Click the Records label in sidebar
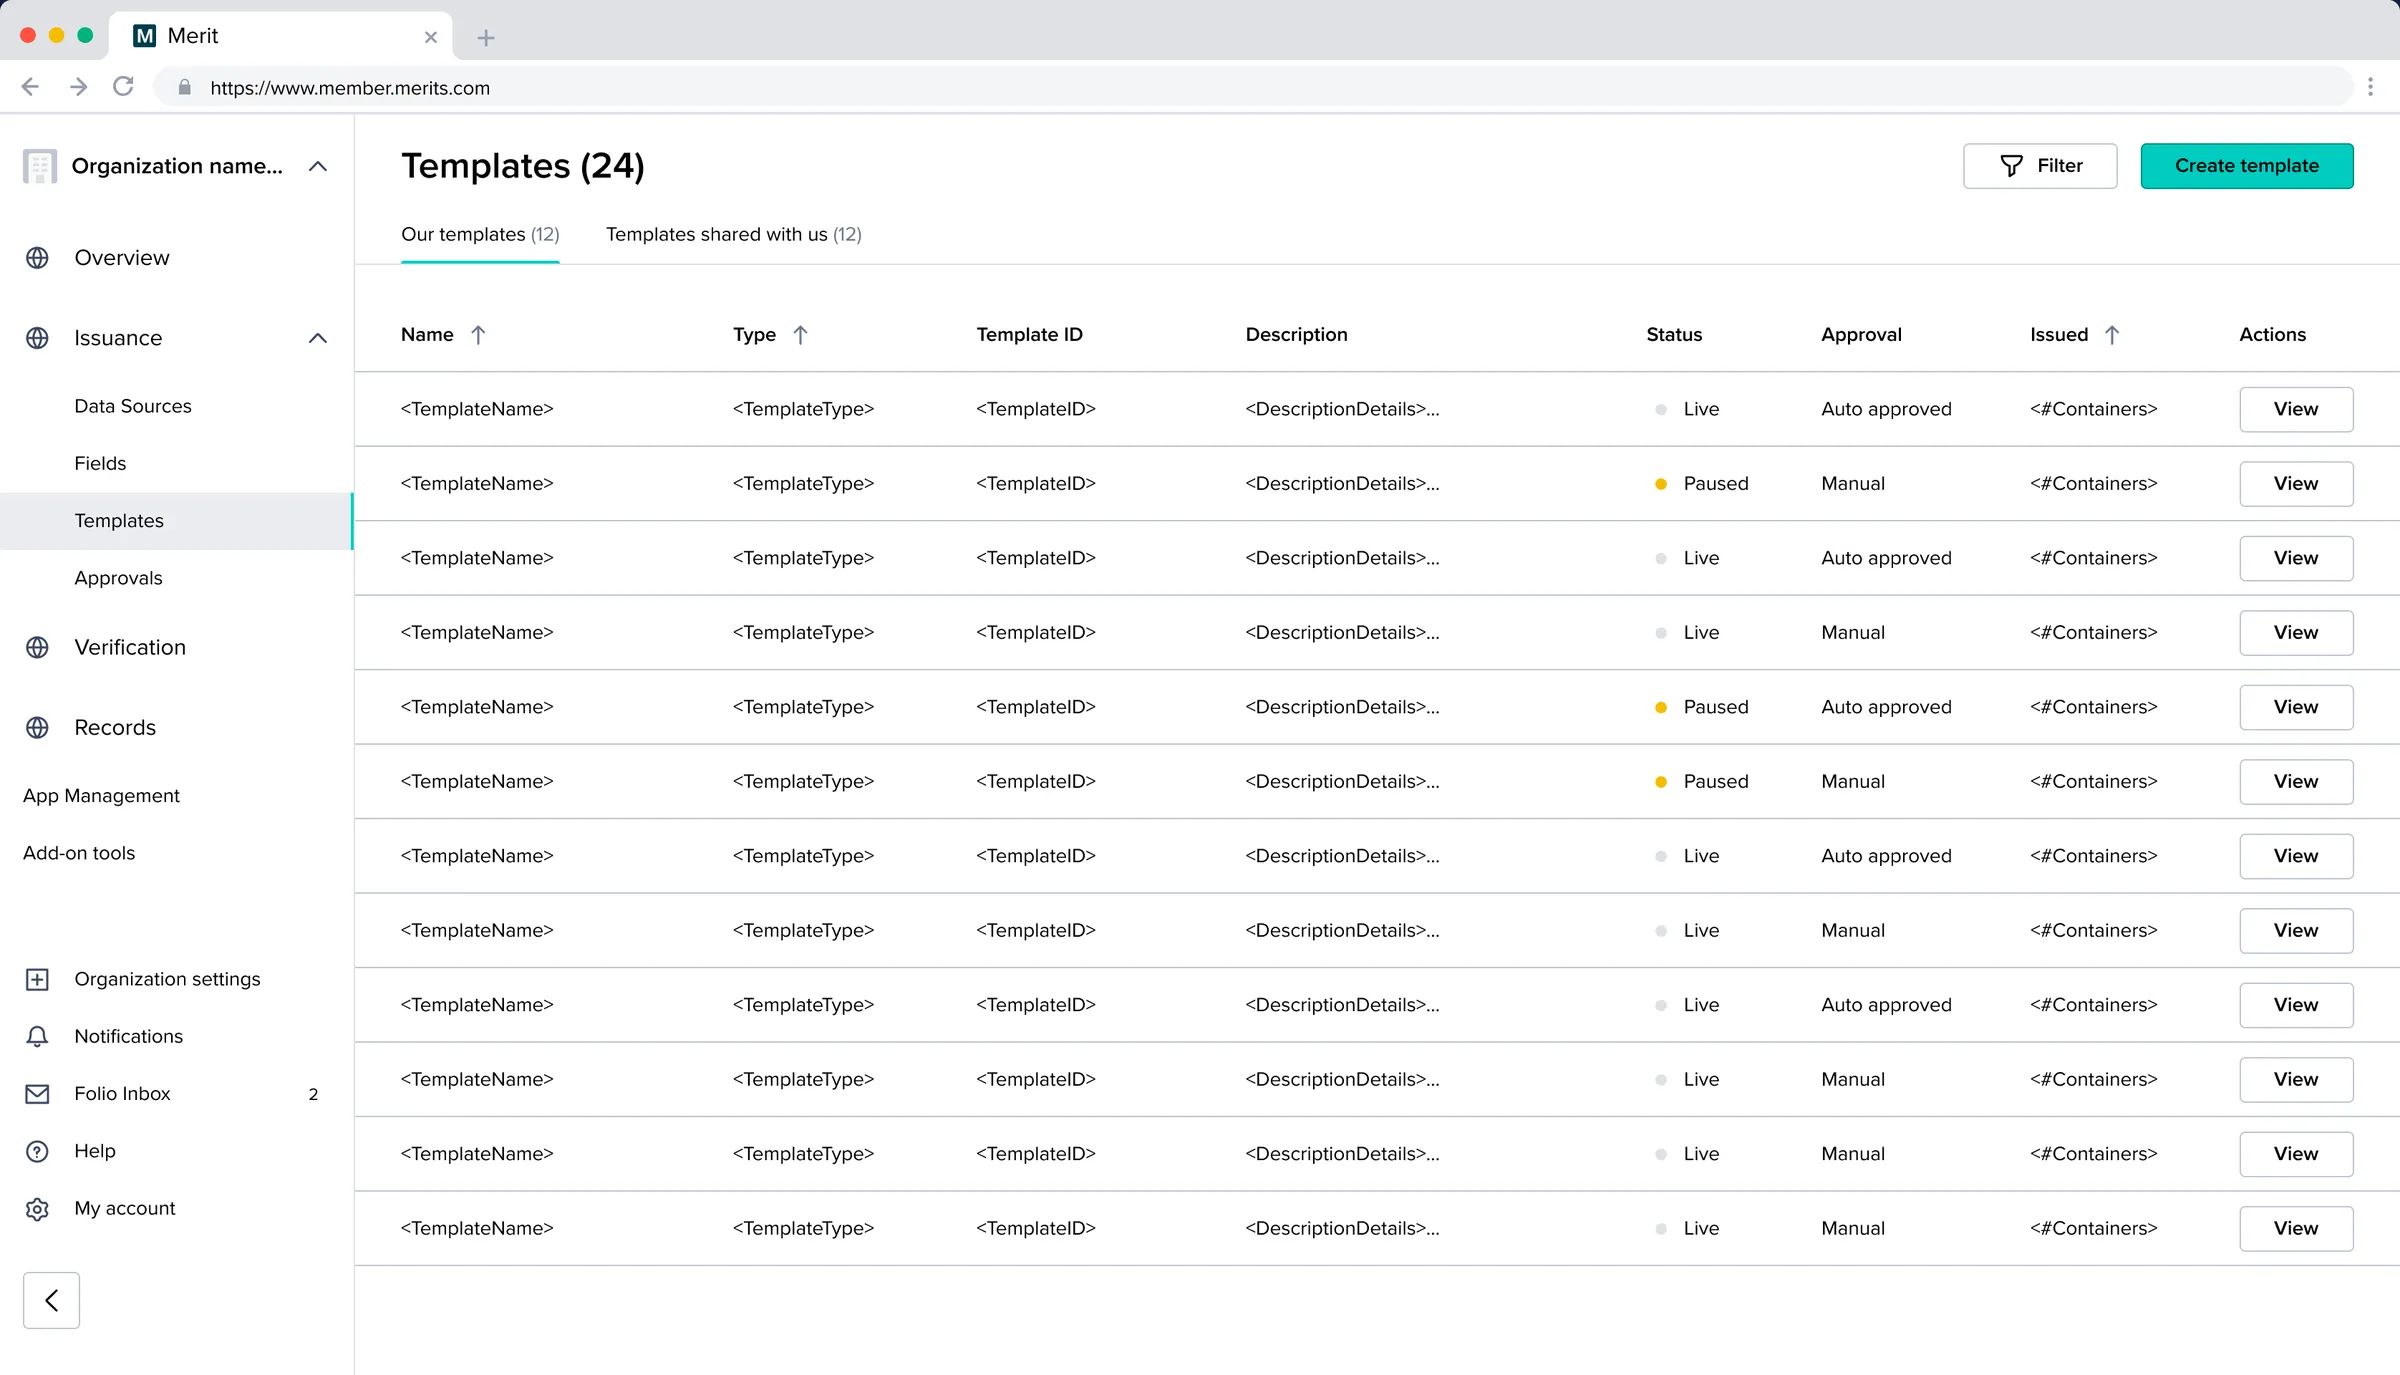Screen dimensions: 2400x1375 point(115,727)
